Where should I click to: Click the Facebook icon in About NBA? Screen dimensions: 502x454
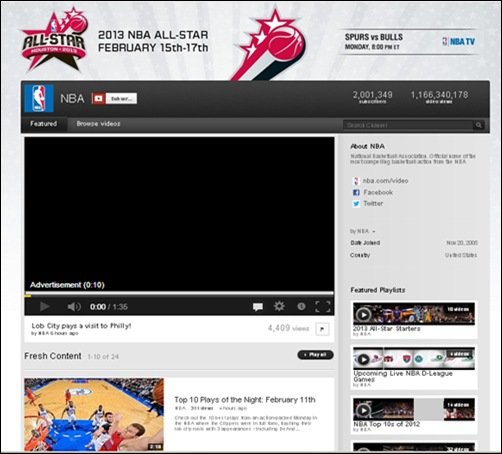pyautogui.click(x=356, y=192)
